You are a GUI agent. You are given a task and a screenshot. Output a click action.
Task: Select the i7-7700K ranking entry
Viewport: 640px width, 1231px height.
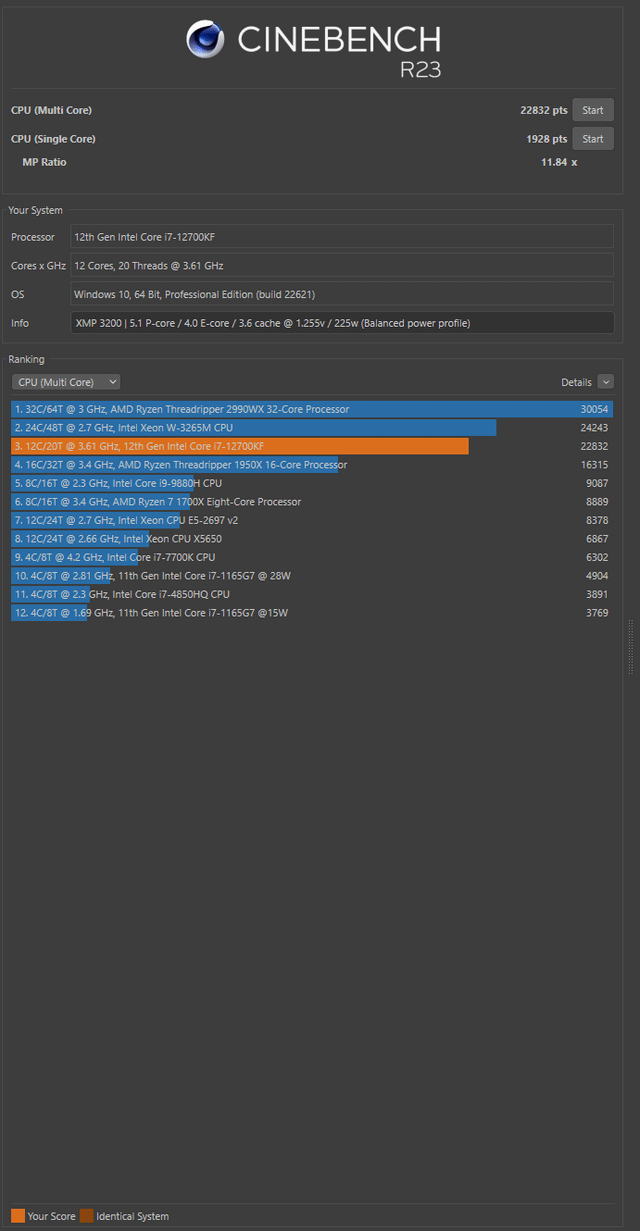tap(312, 557)
